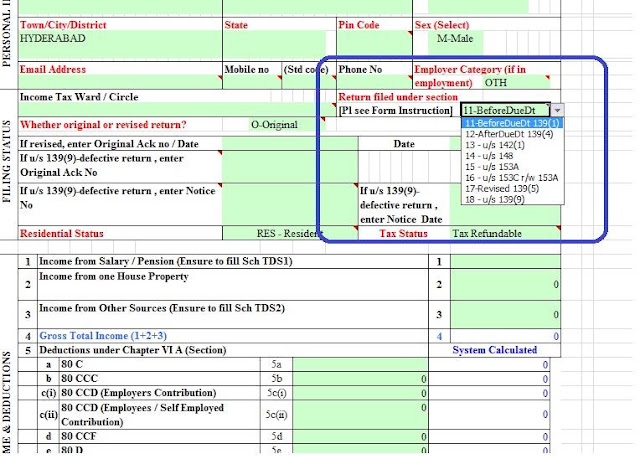Click the empty State field
The width and height of the screenshot is (640, 459).
(274, 45)
